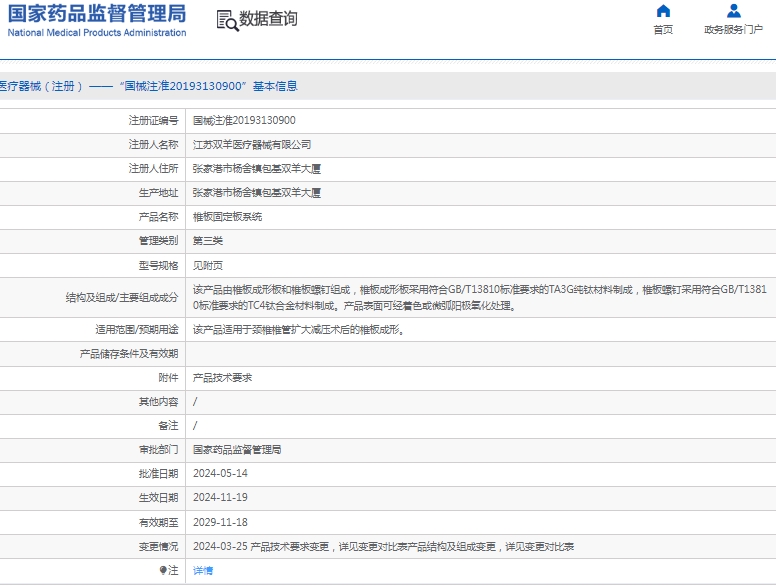Open the 政务服务门户 person icon
Image resolution: width=776 pixels, height=587 pixels.
[x=733, y=11]
